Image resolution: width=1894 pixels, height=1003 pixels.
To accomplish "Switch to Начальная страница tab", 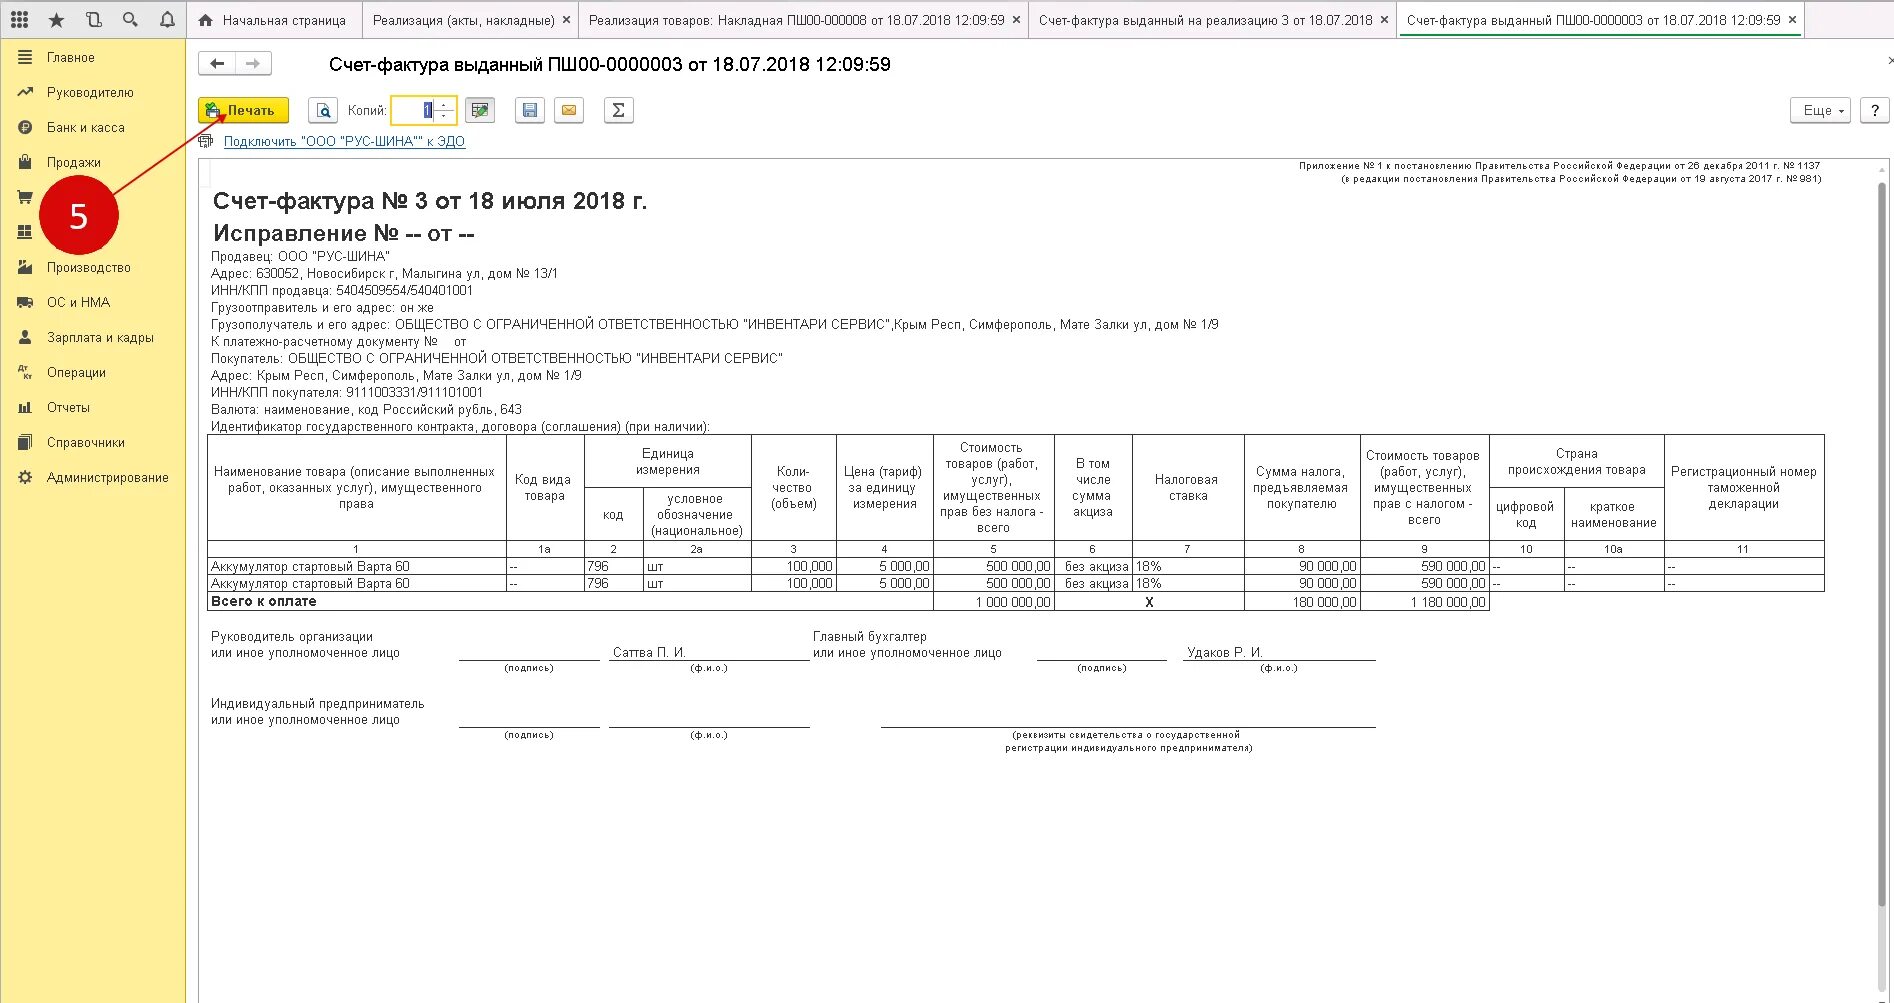I will (273, 20).
